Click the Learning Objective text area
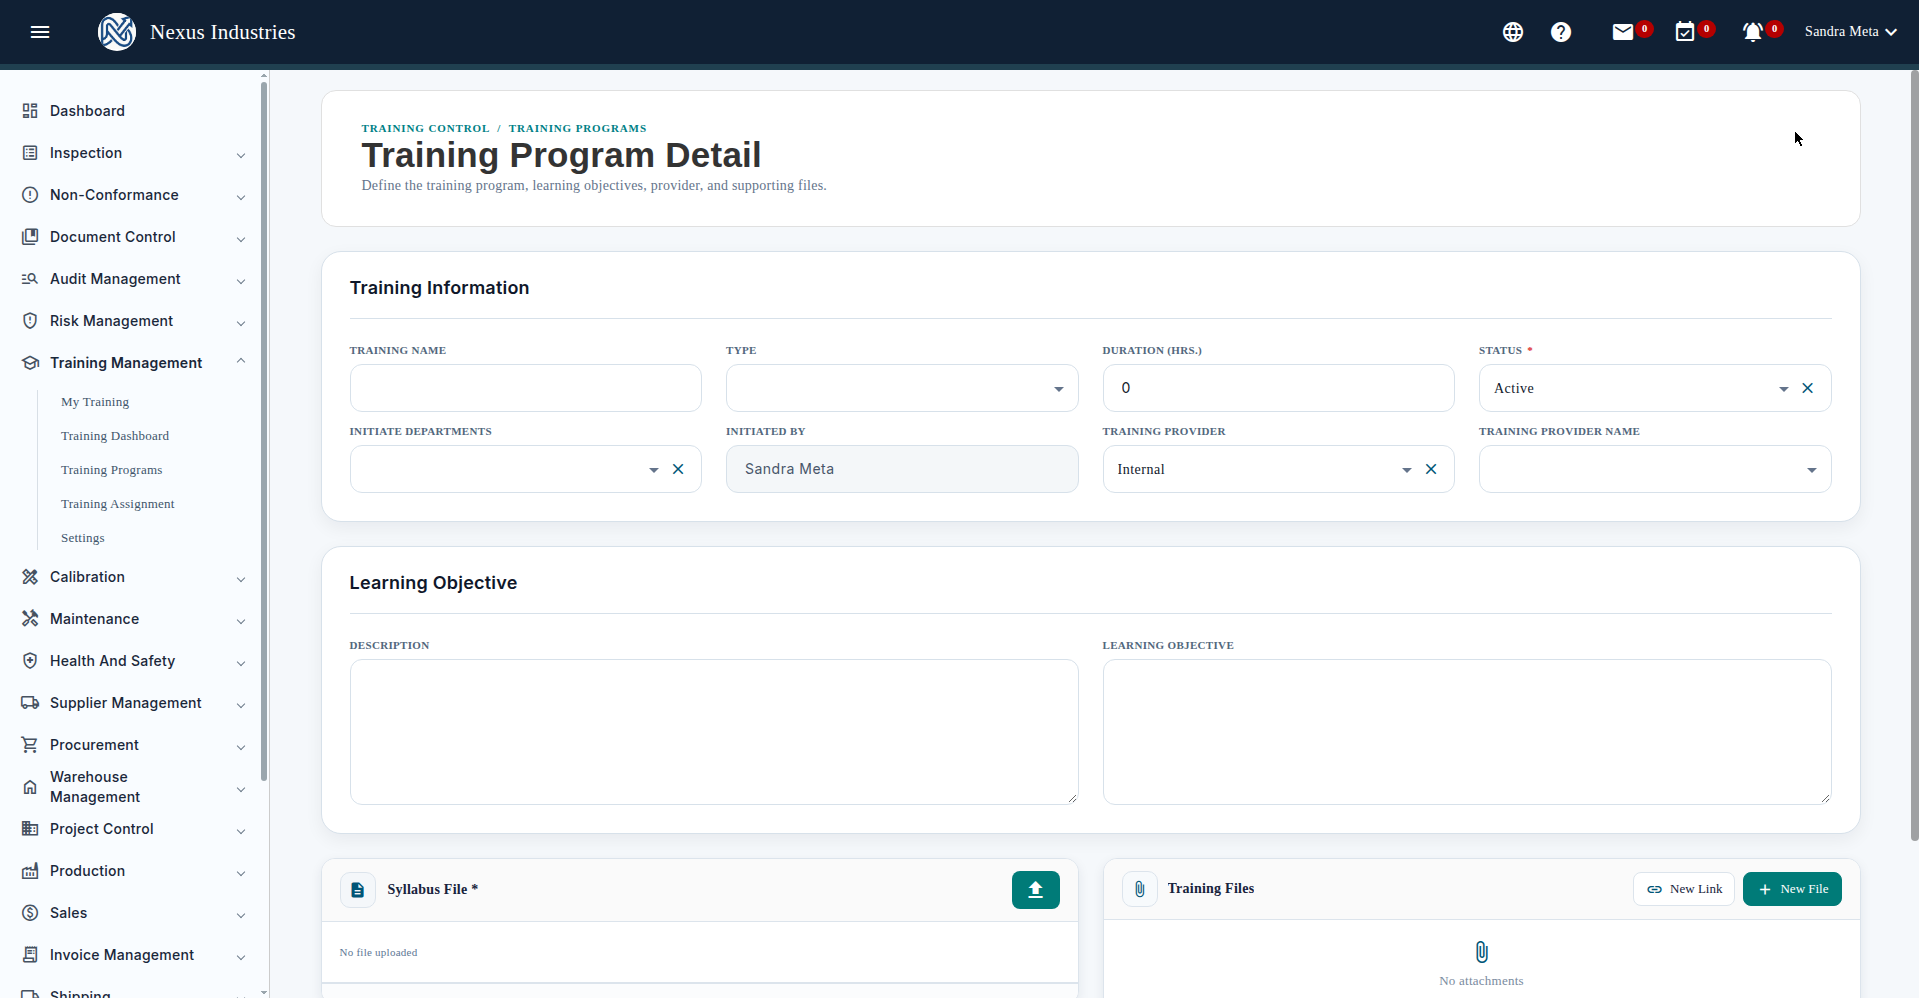This screenshot has height=998, width=1919. click(x=1467, y=732)
